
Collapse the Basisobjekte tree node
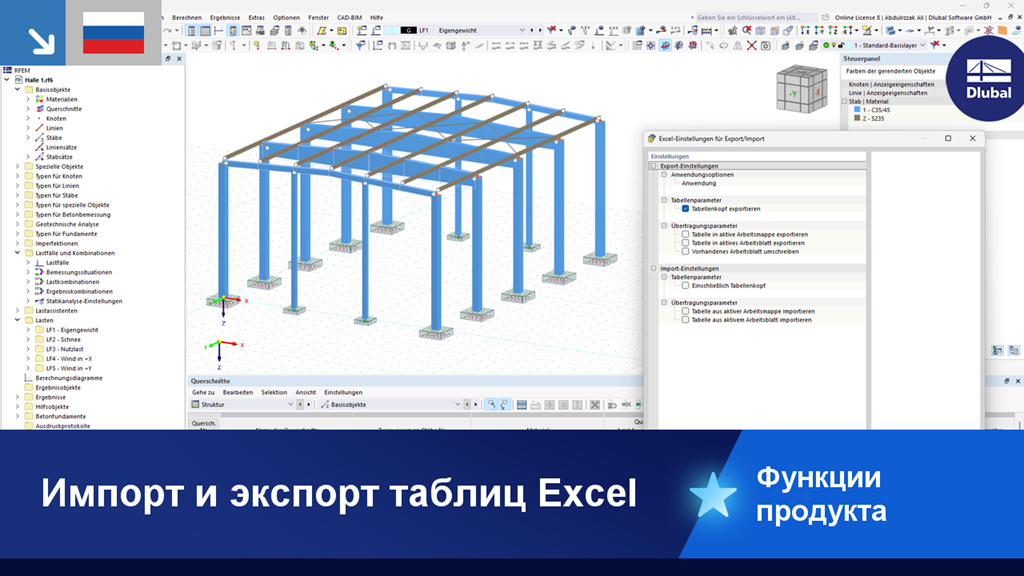point(18,89)
